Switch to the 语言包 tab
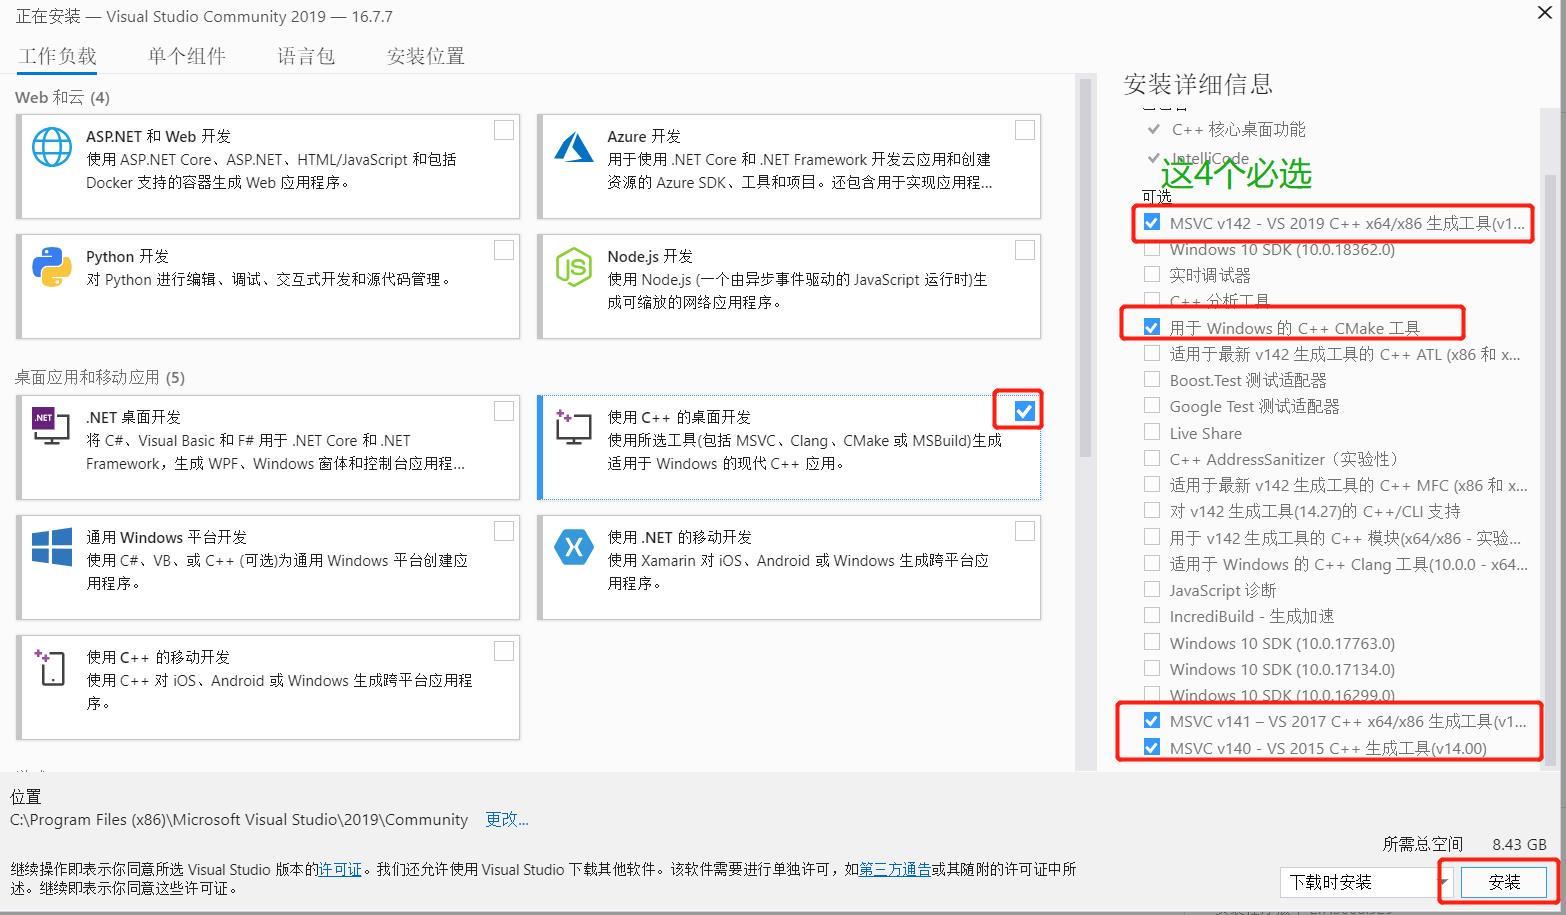 (x=306, y=56)
